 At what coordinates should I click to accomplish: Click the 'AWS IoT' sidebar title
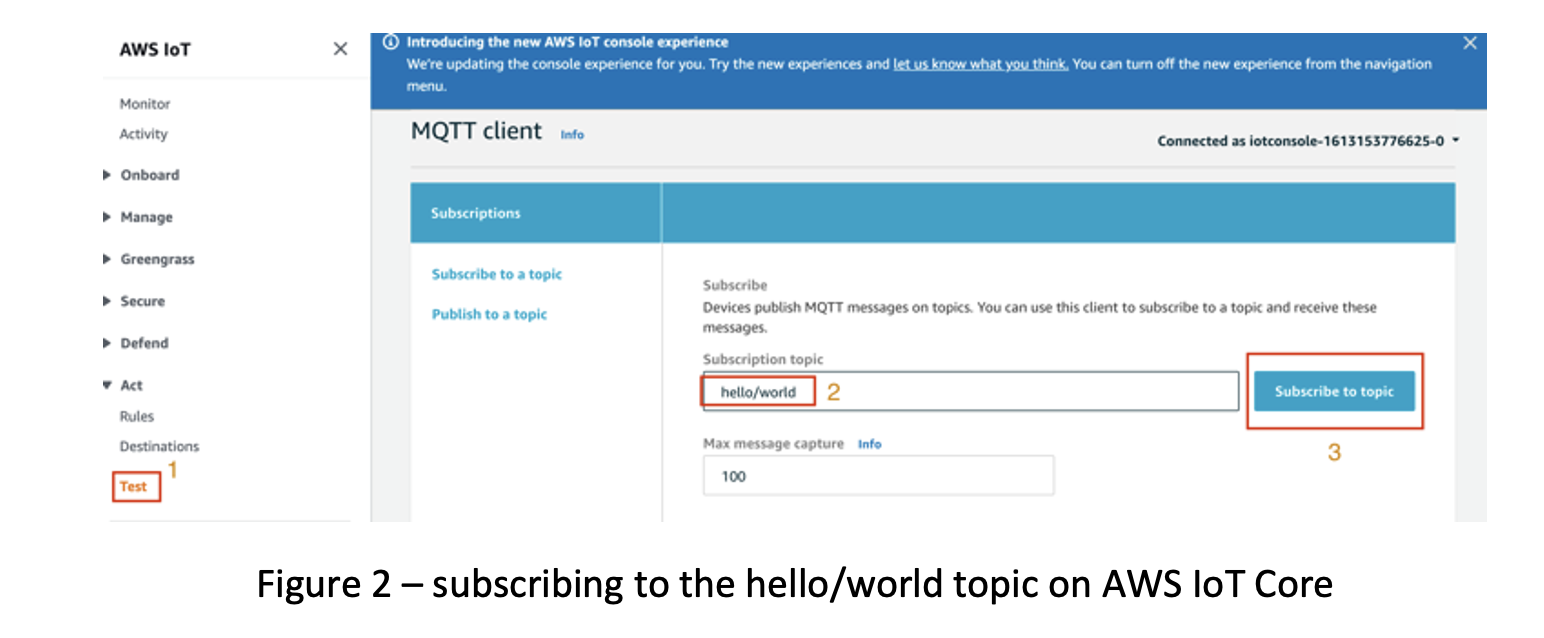pyautogui.click(x=155, y=49)
